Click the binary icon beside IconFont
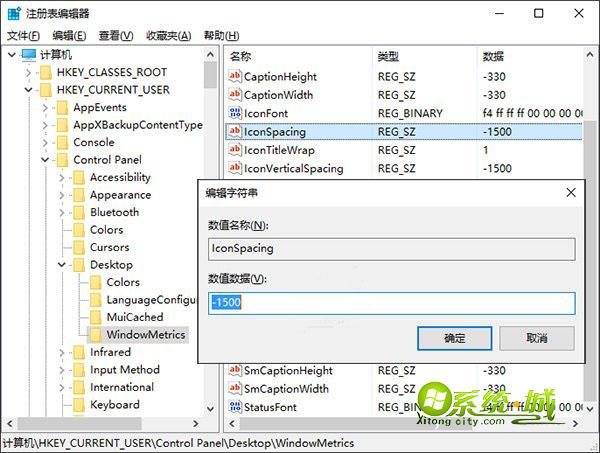Viewport: 600px width, 453px height. tap(235, 113)
